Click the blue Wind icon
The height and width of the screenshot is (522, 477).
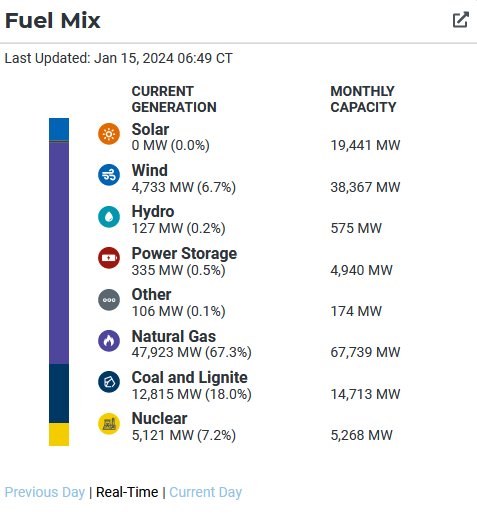[109, 175]
